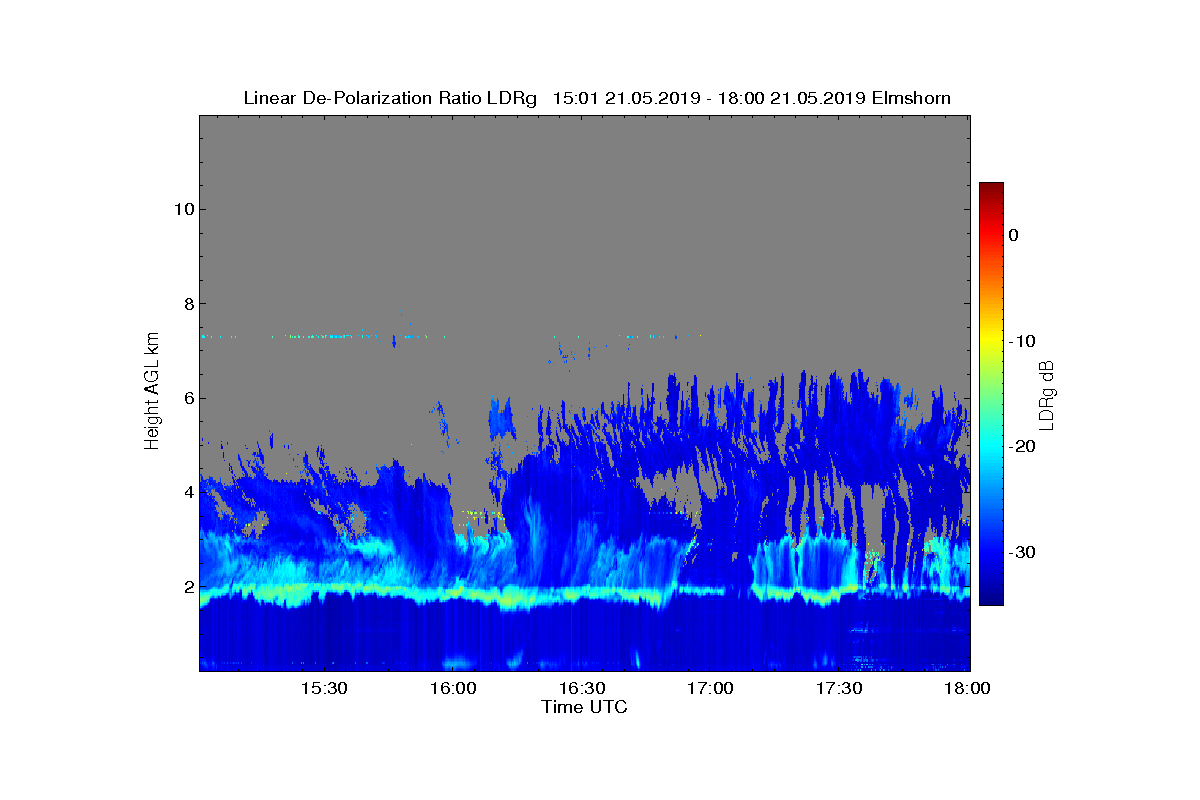Viewport: 1200px width, 800px height.
Task: Click the height tick label 10
Action: click(x=182, y=209)
